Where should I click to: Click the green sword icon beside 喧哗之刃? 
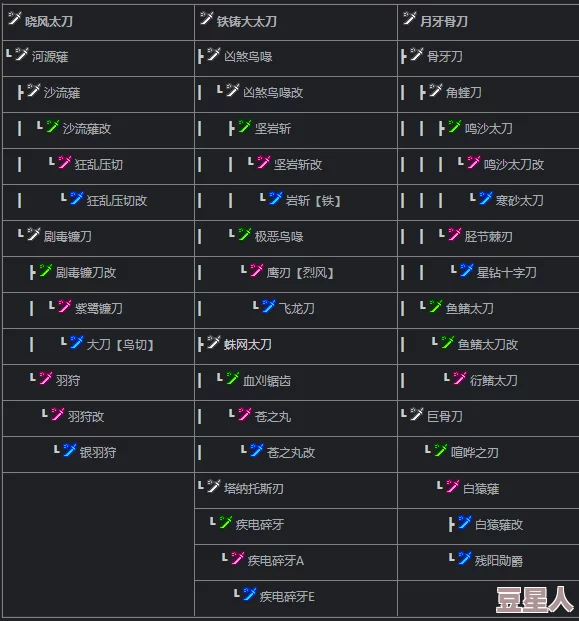pyautogui.click(x=441, y=450)
